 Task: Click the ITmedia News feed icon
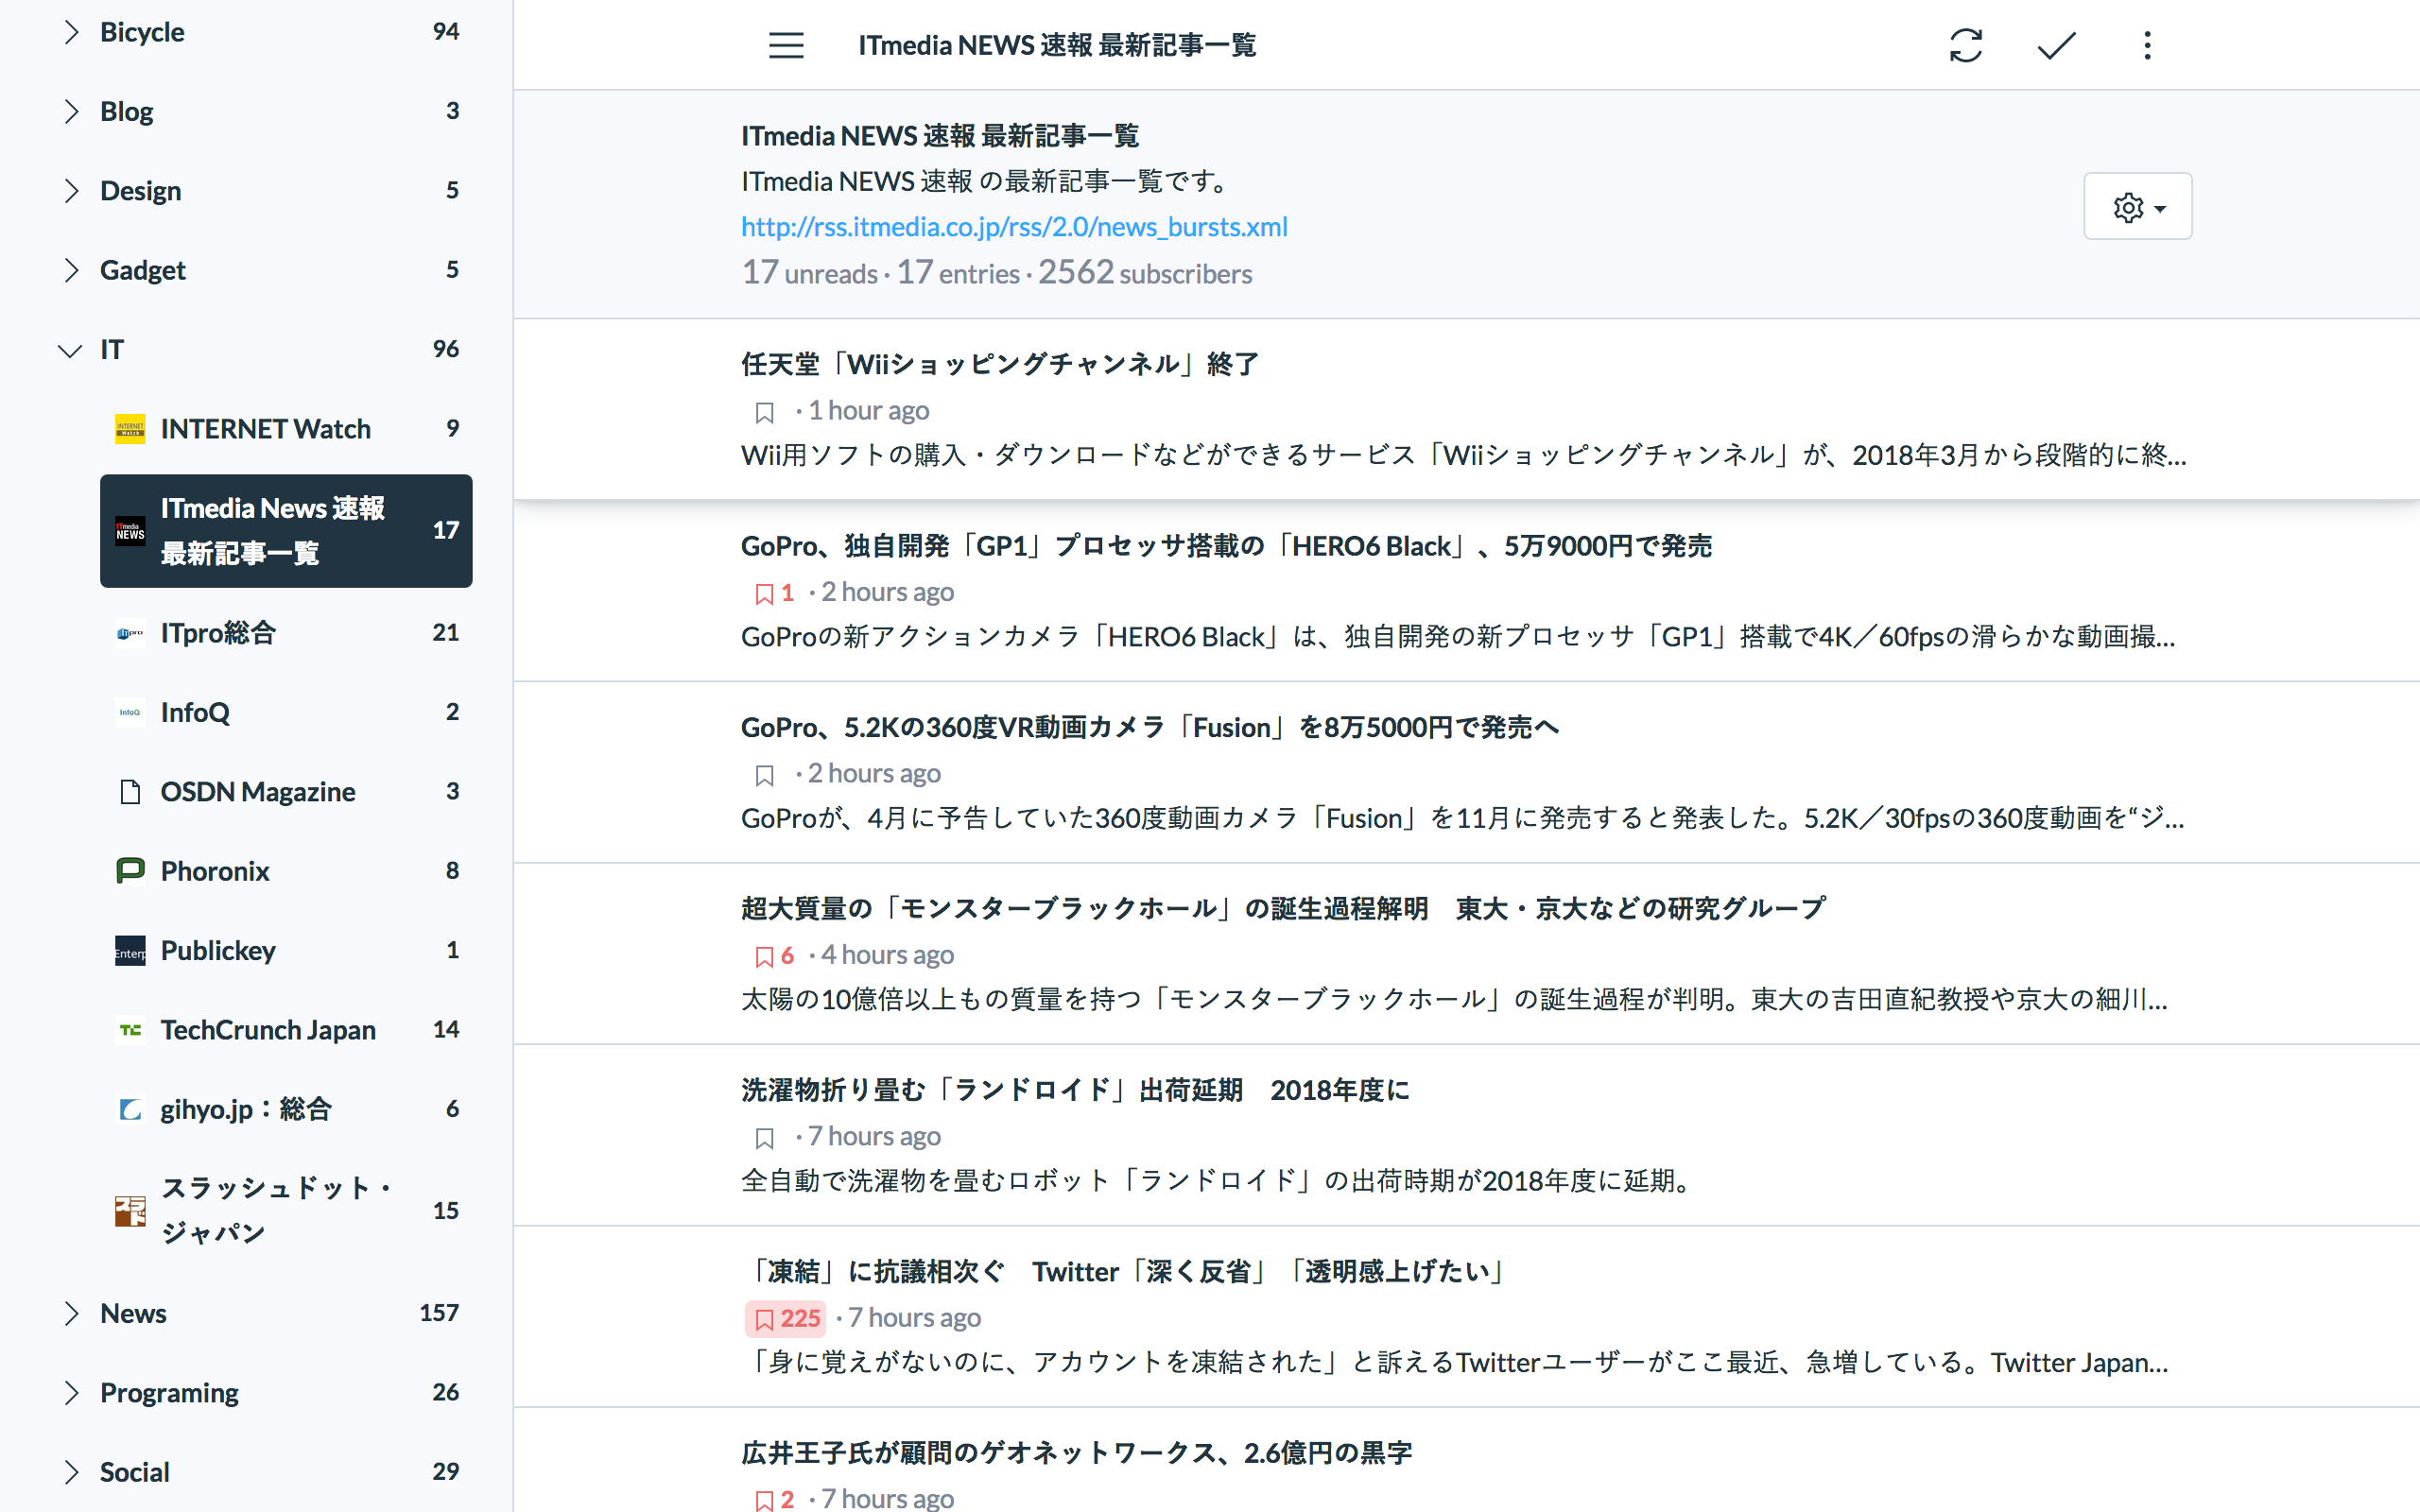[x=130, y=531]
